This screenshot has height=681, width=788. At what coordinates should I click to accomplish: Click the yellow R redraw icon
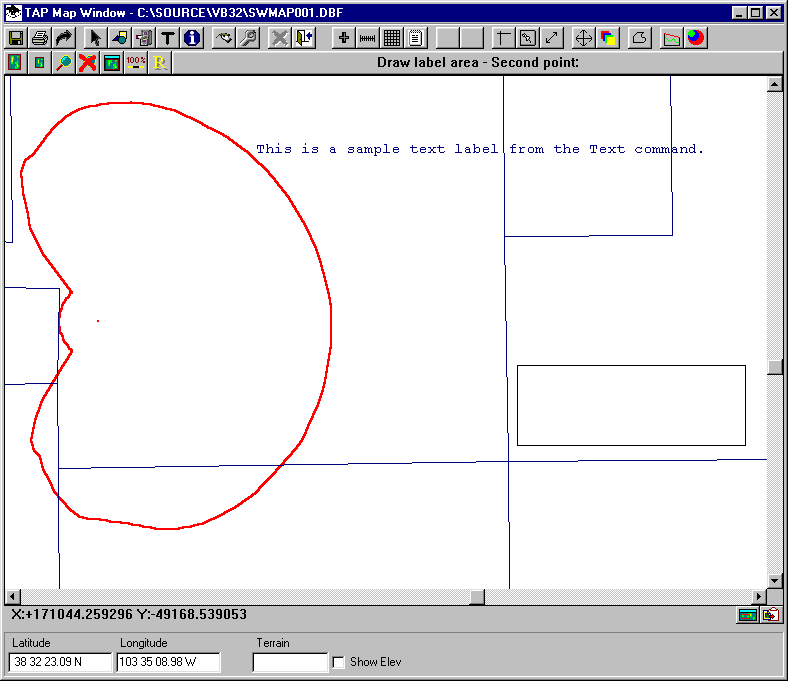pyautogui.click(x=160, y=63)
